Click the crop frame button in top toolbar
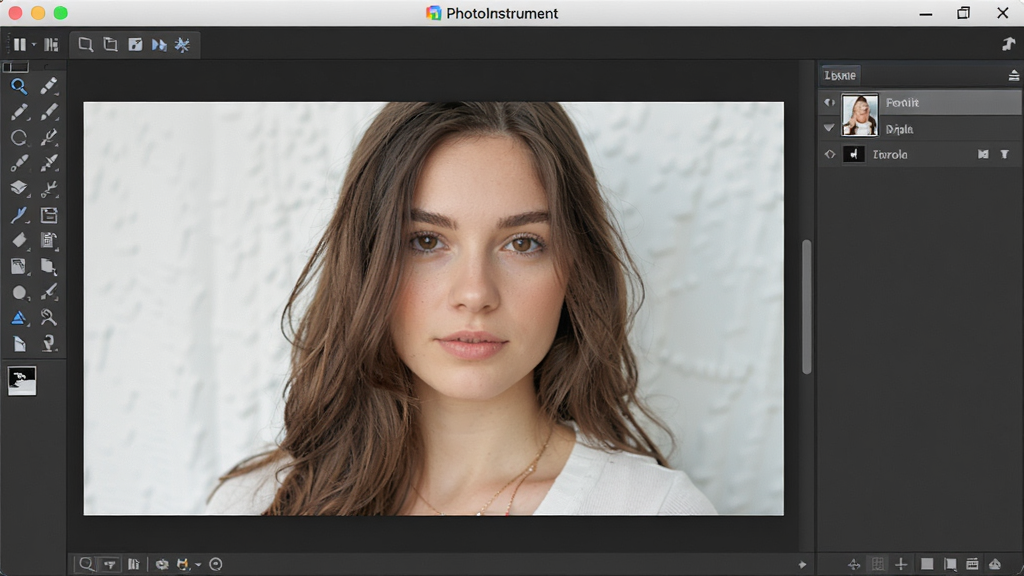This screenshot has width=1024, height=576. pos(110,44)
